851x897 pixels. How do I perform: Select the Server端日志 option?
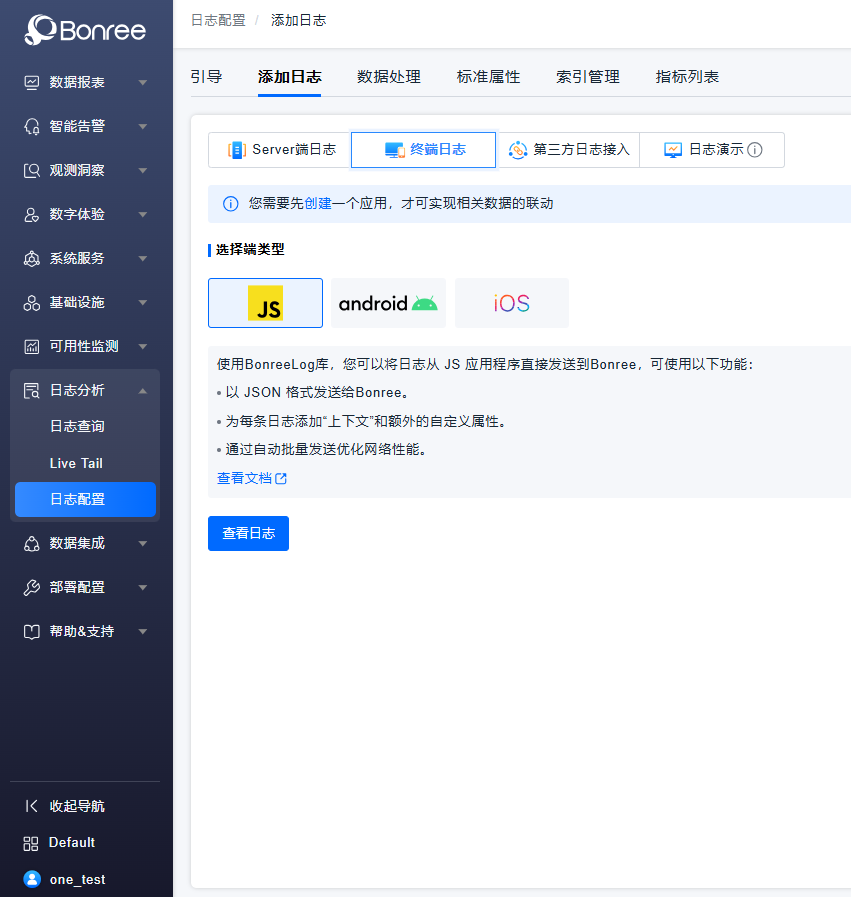click(x=280, y=150)
